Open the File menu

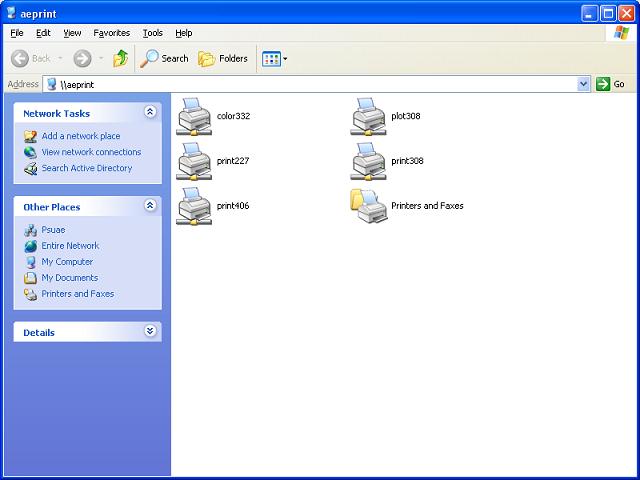(17, 33)
